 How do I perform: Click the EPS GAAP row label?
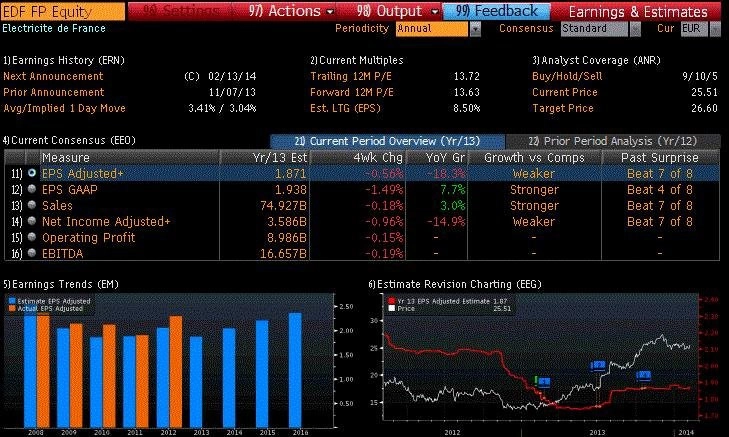[x=70, y=190]
